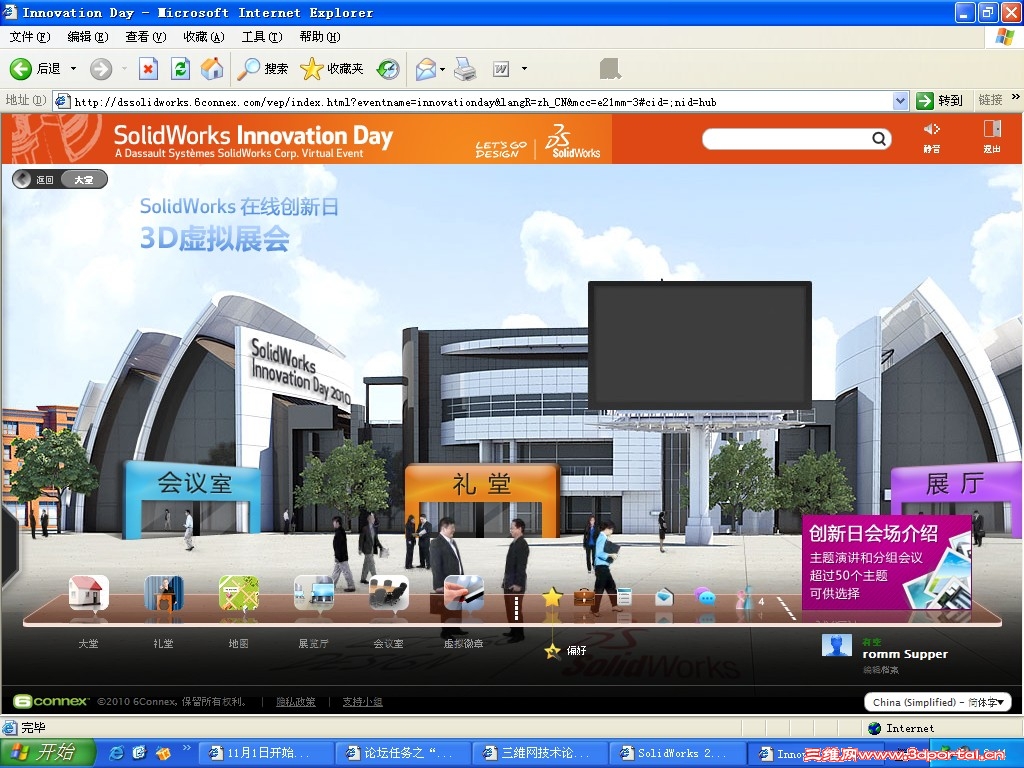
Task: Click the 支持小组 support link
Action: click(362, 701)
